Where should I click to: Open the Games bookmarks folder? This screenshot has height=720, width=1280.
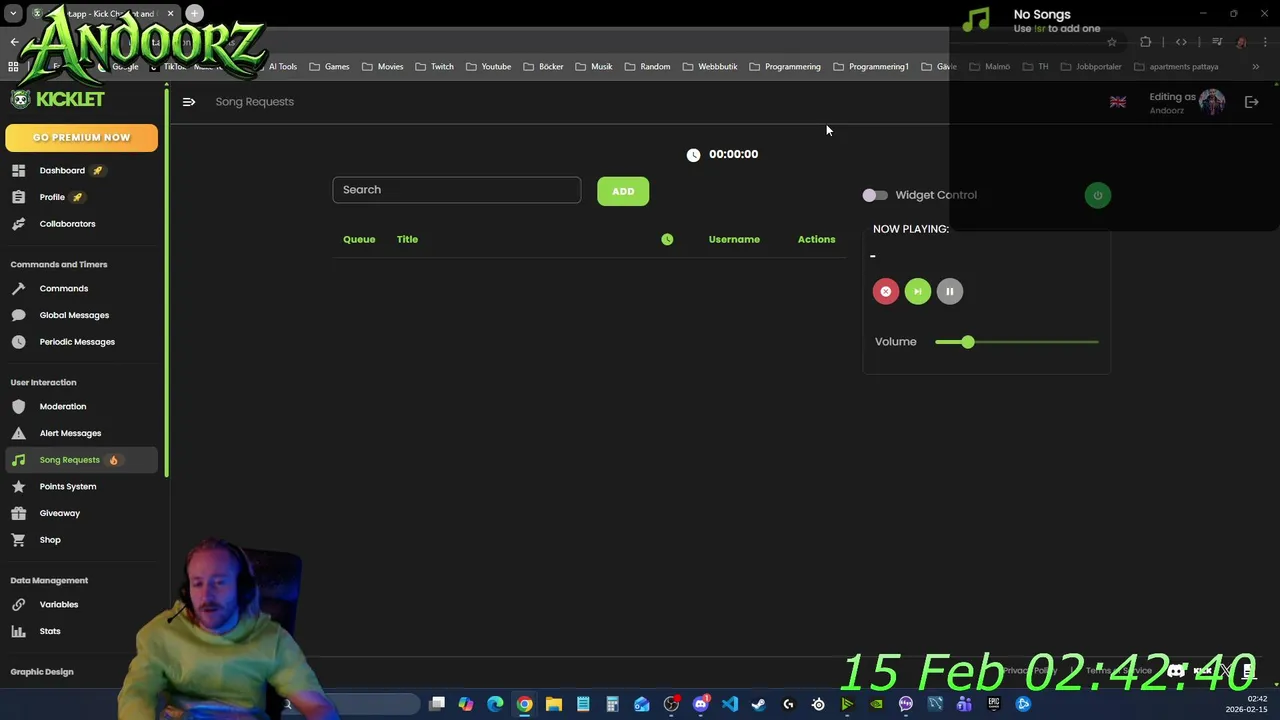click(329, 67)
